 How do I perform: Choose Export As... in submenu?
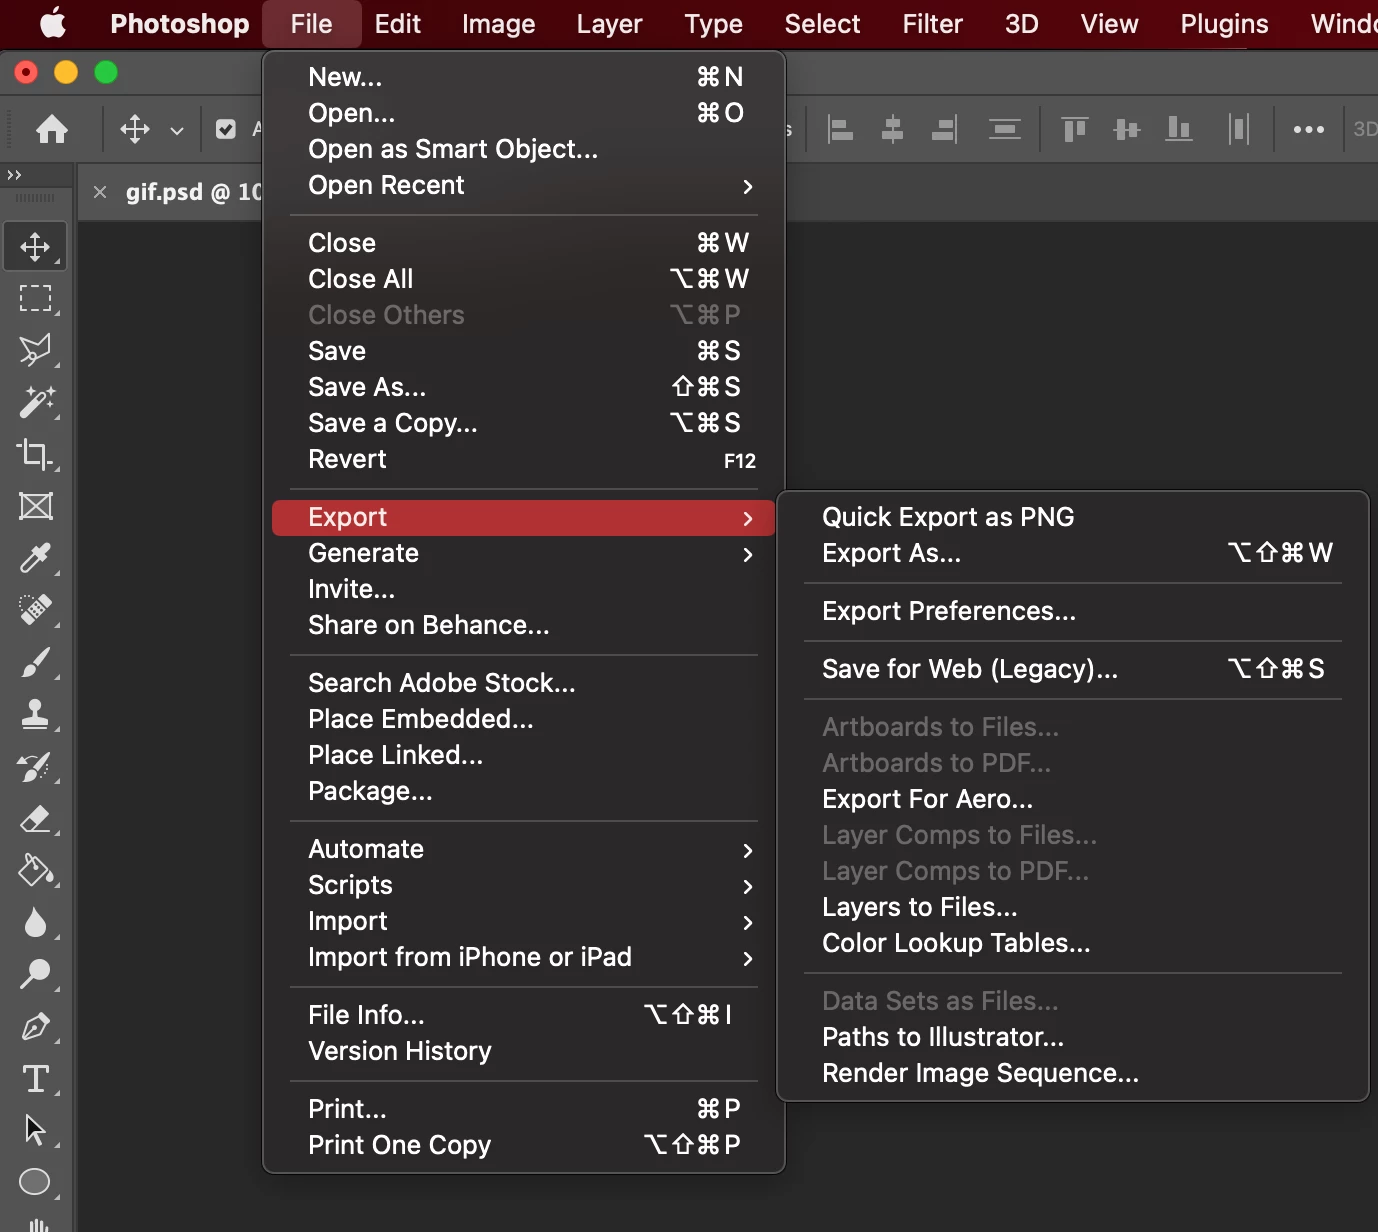[x=1072, y=553]
